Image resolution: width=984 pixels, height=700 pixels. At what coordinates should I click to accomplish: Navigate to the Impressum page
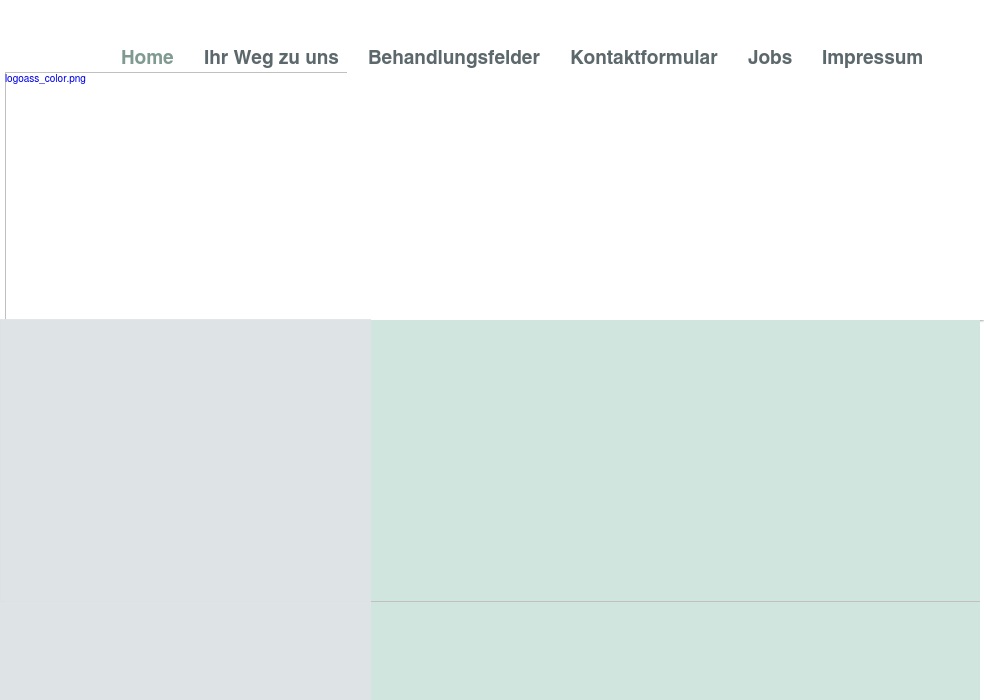tap(872, 58)
